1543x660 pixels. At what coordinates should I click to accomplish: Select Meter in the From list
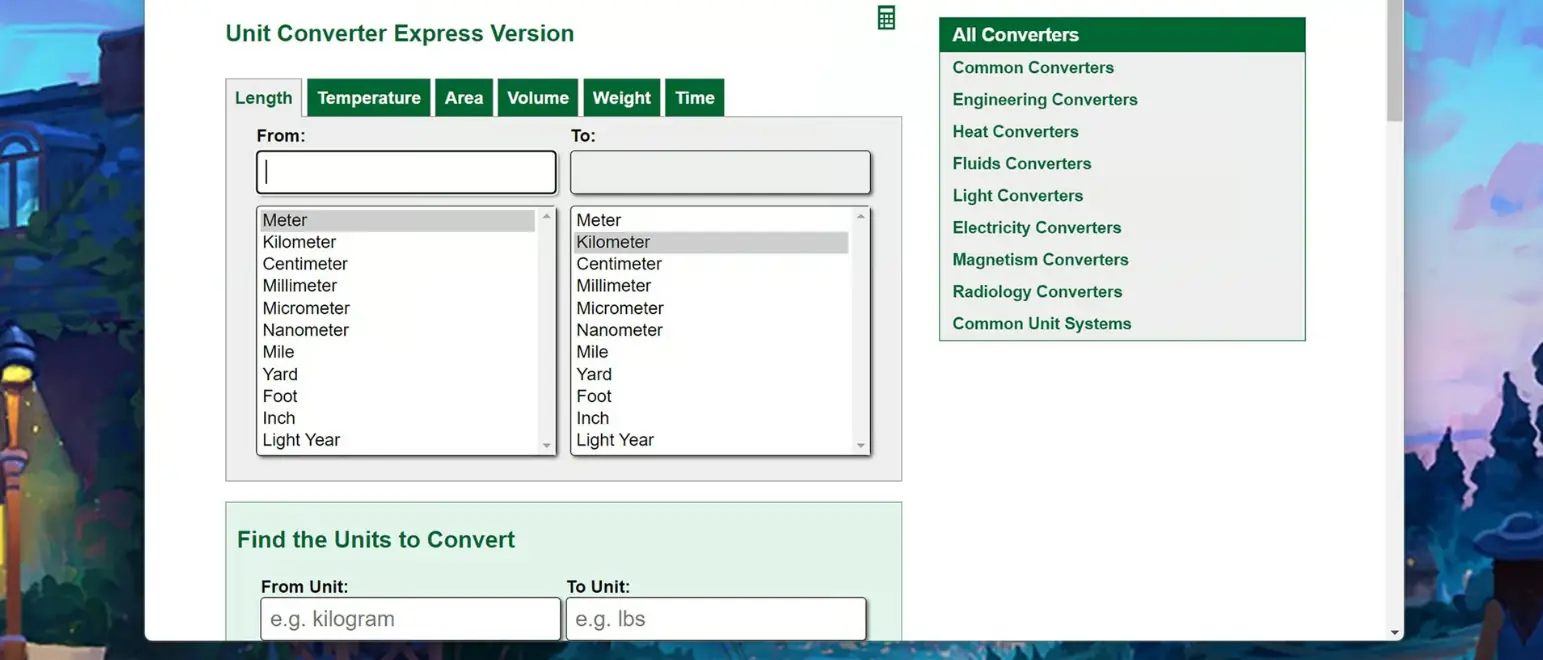click(398, 220)
